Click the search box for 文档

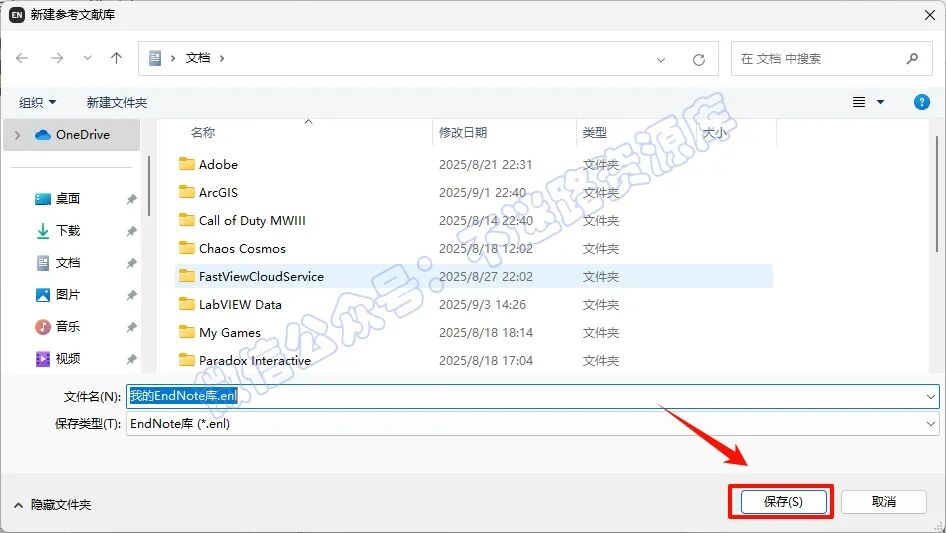coord(831,59)
